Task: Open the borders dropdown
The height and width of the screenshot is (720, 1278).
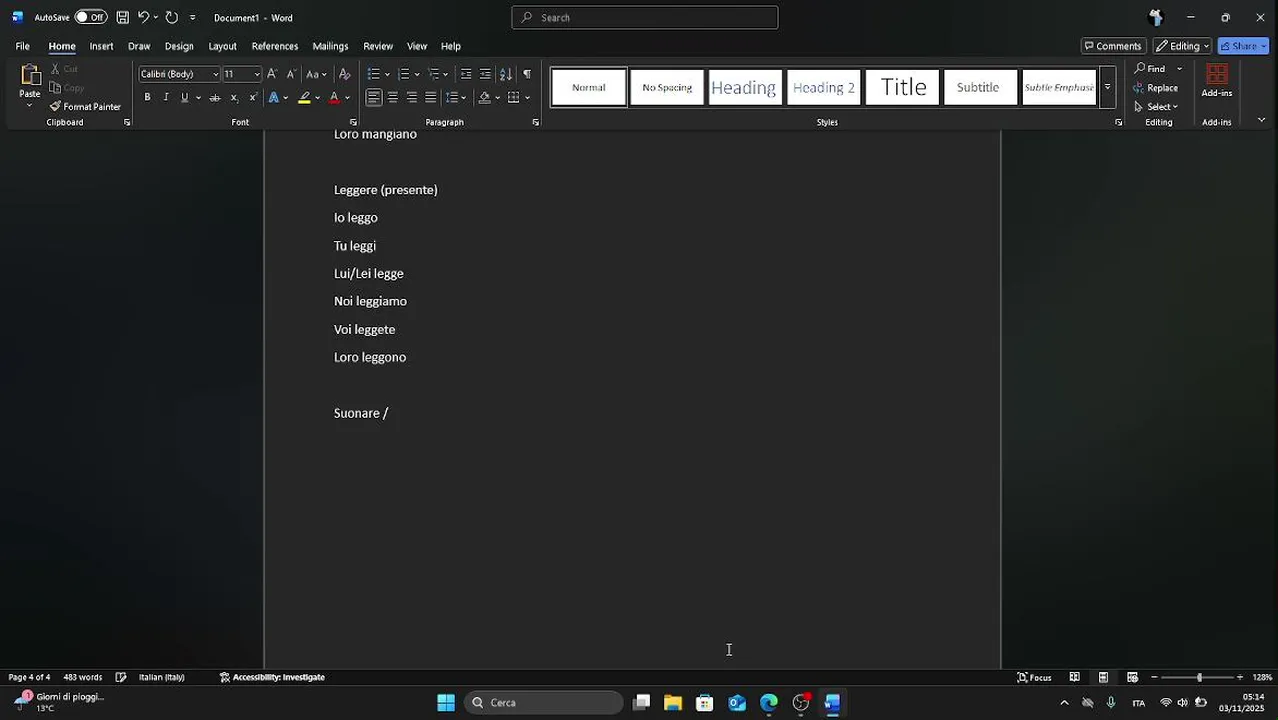Action: [x=527, y=98]
